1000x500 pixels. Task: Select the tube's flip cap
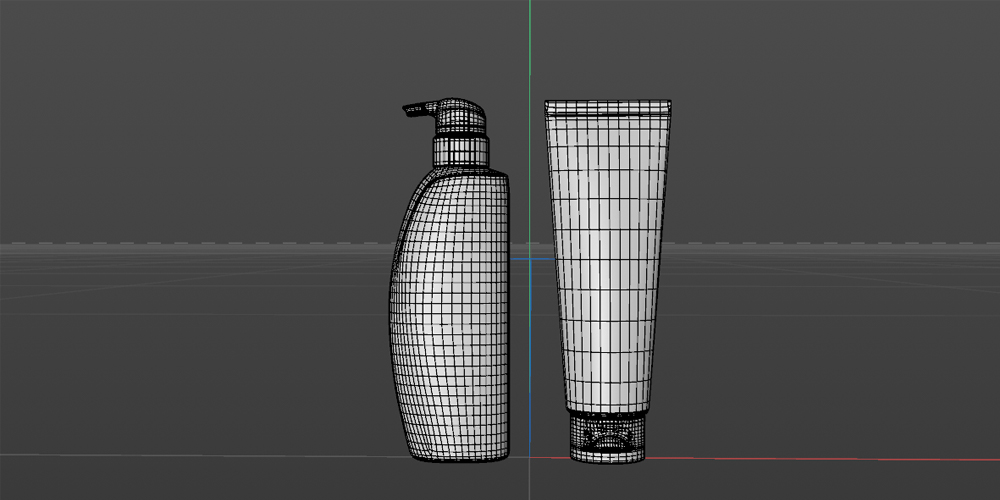click(x=606, y=438)
